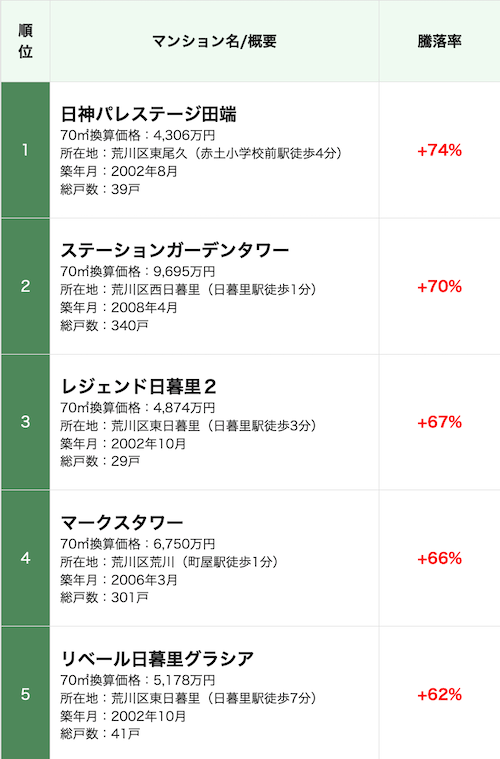Click the 9,695万円 price line
The image size is (500, 759).
pos(137,272)
